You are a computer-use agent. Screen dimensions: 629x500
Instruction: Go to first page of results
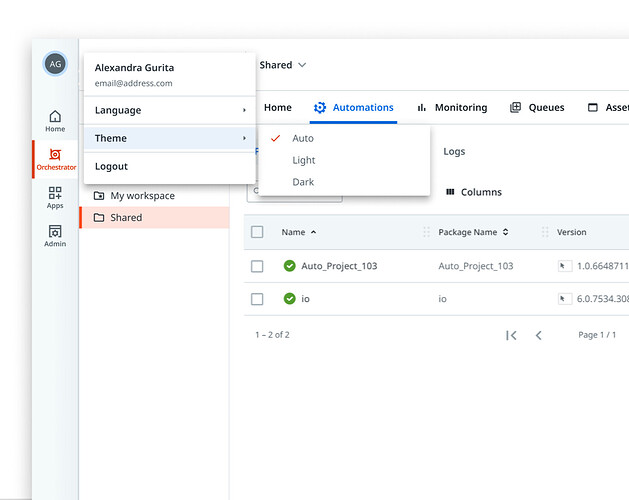point(511,335)
